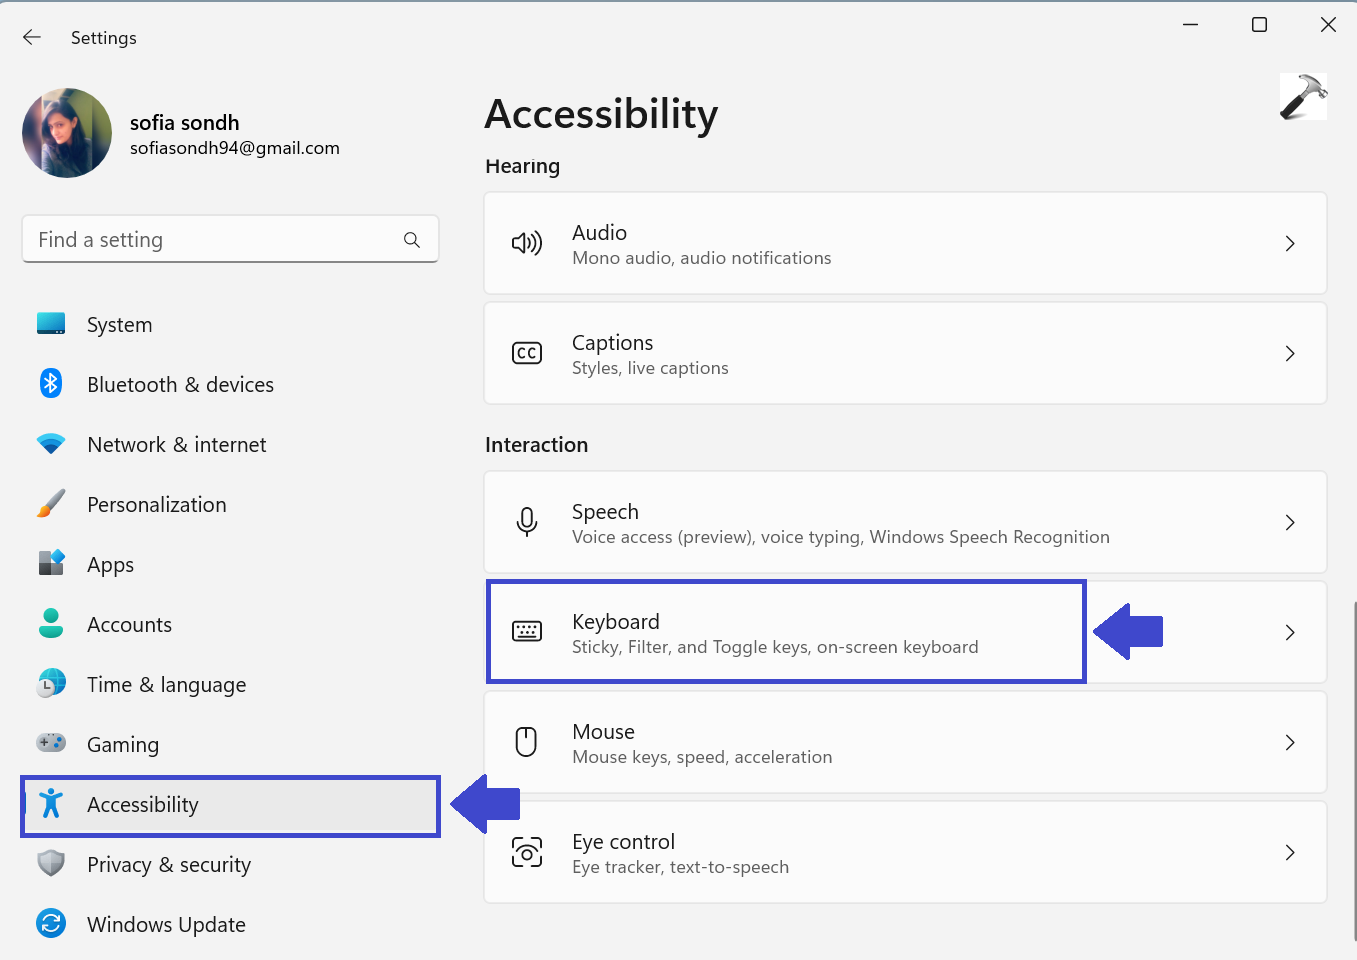Click the Eye control tracker icon
1357x960 pixels.
pos(527,852)
